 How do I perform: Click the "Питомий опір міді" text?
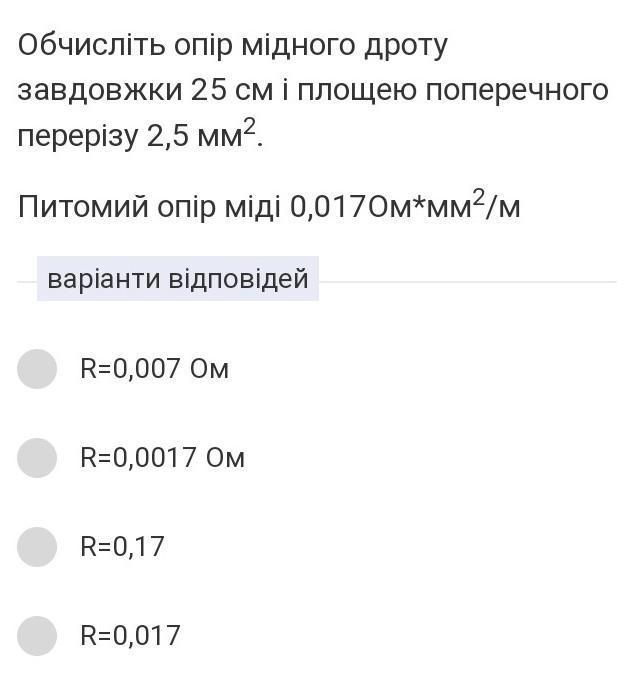(150, 207)
